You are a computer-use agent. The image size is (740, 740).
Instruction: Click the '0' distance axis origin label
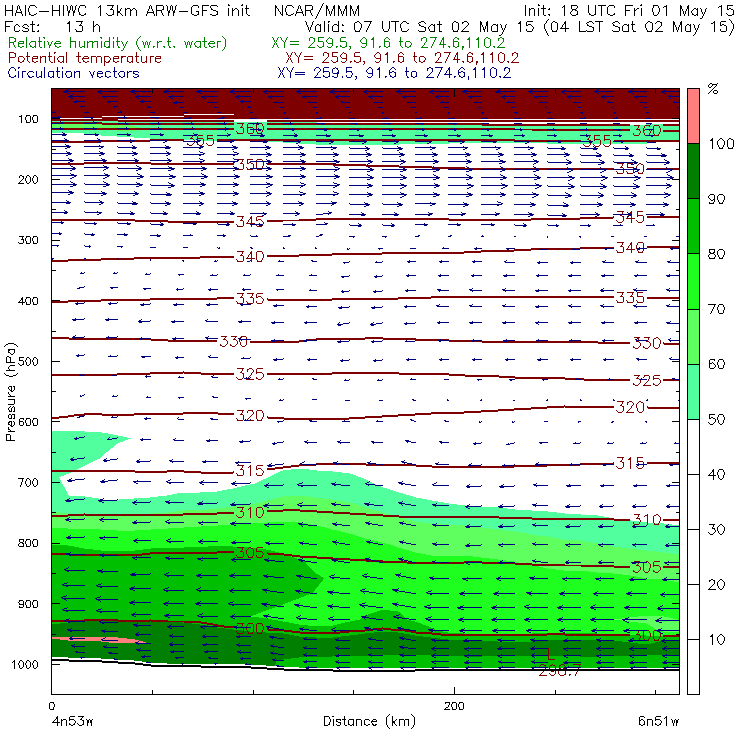pos(52,706)
